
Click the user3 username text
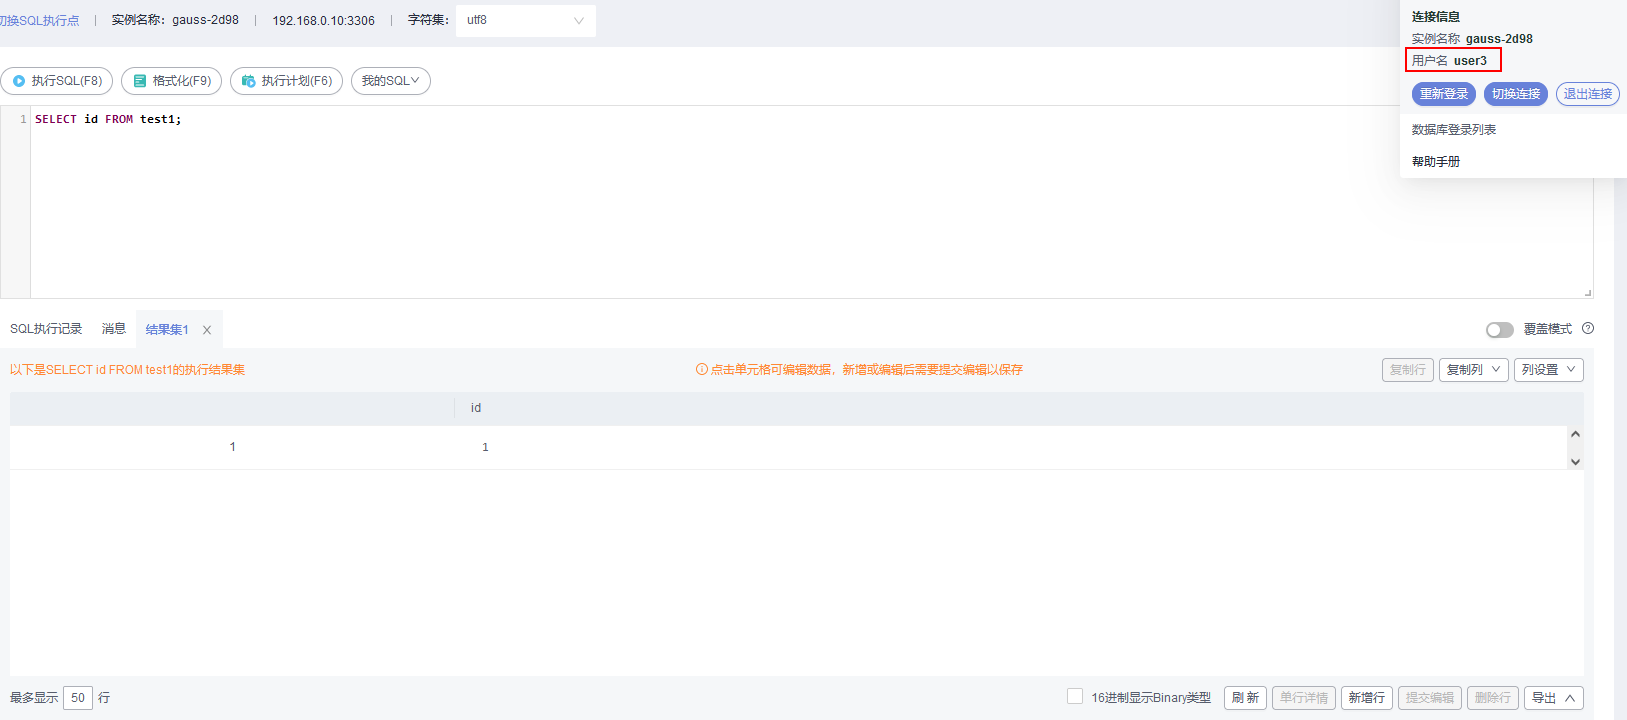[1470, 61]
